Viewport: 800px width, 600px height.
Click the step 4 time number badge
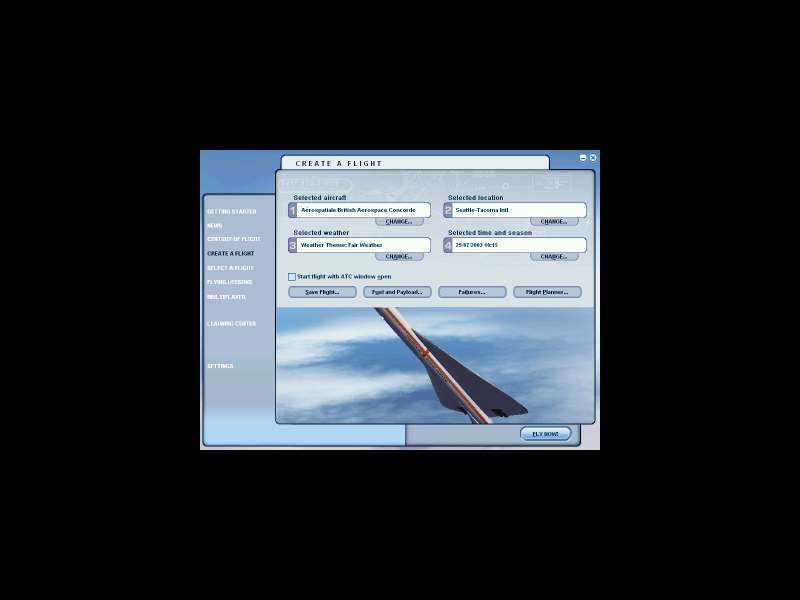coord(448,245)
